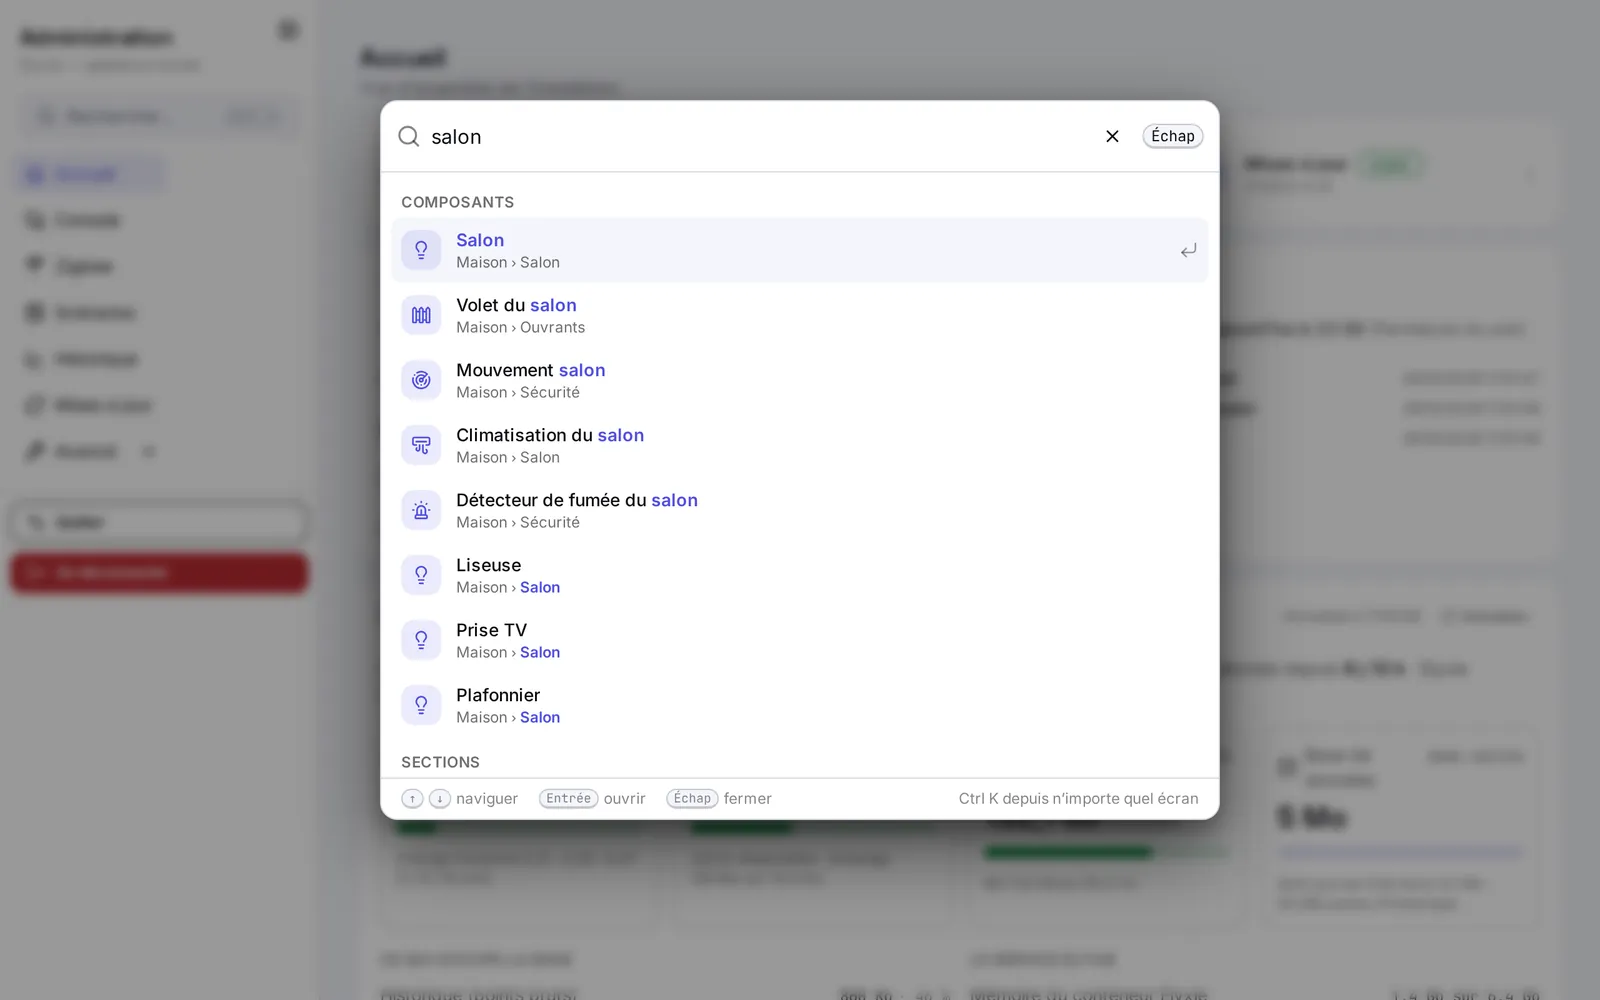
Task: Click the Échap button in search bar
Action: coord(1173,136)
